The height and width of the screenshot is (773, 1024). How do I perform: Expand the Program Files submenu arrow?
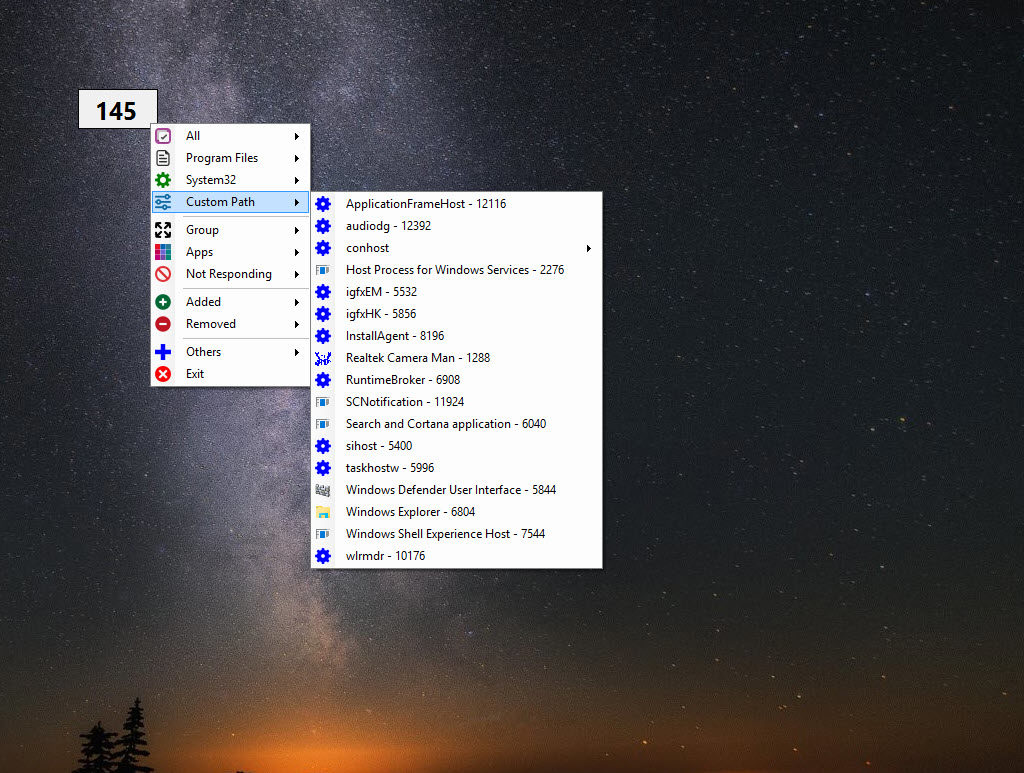tap(296, 159)
